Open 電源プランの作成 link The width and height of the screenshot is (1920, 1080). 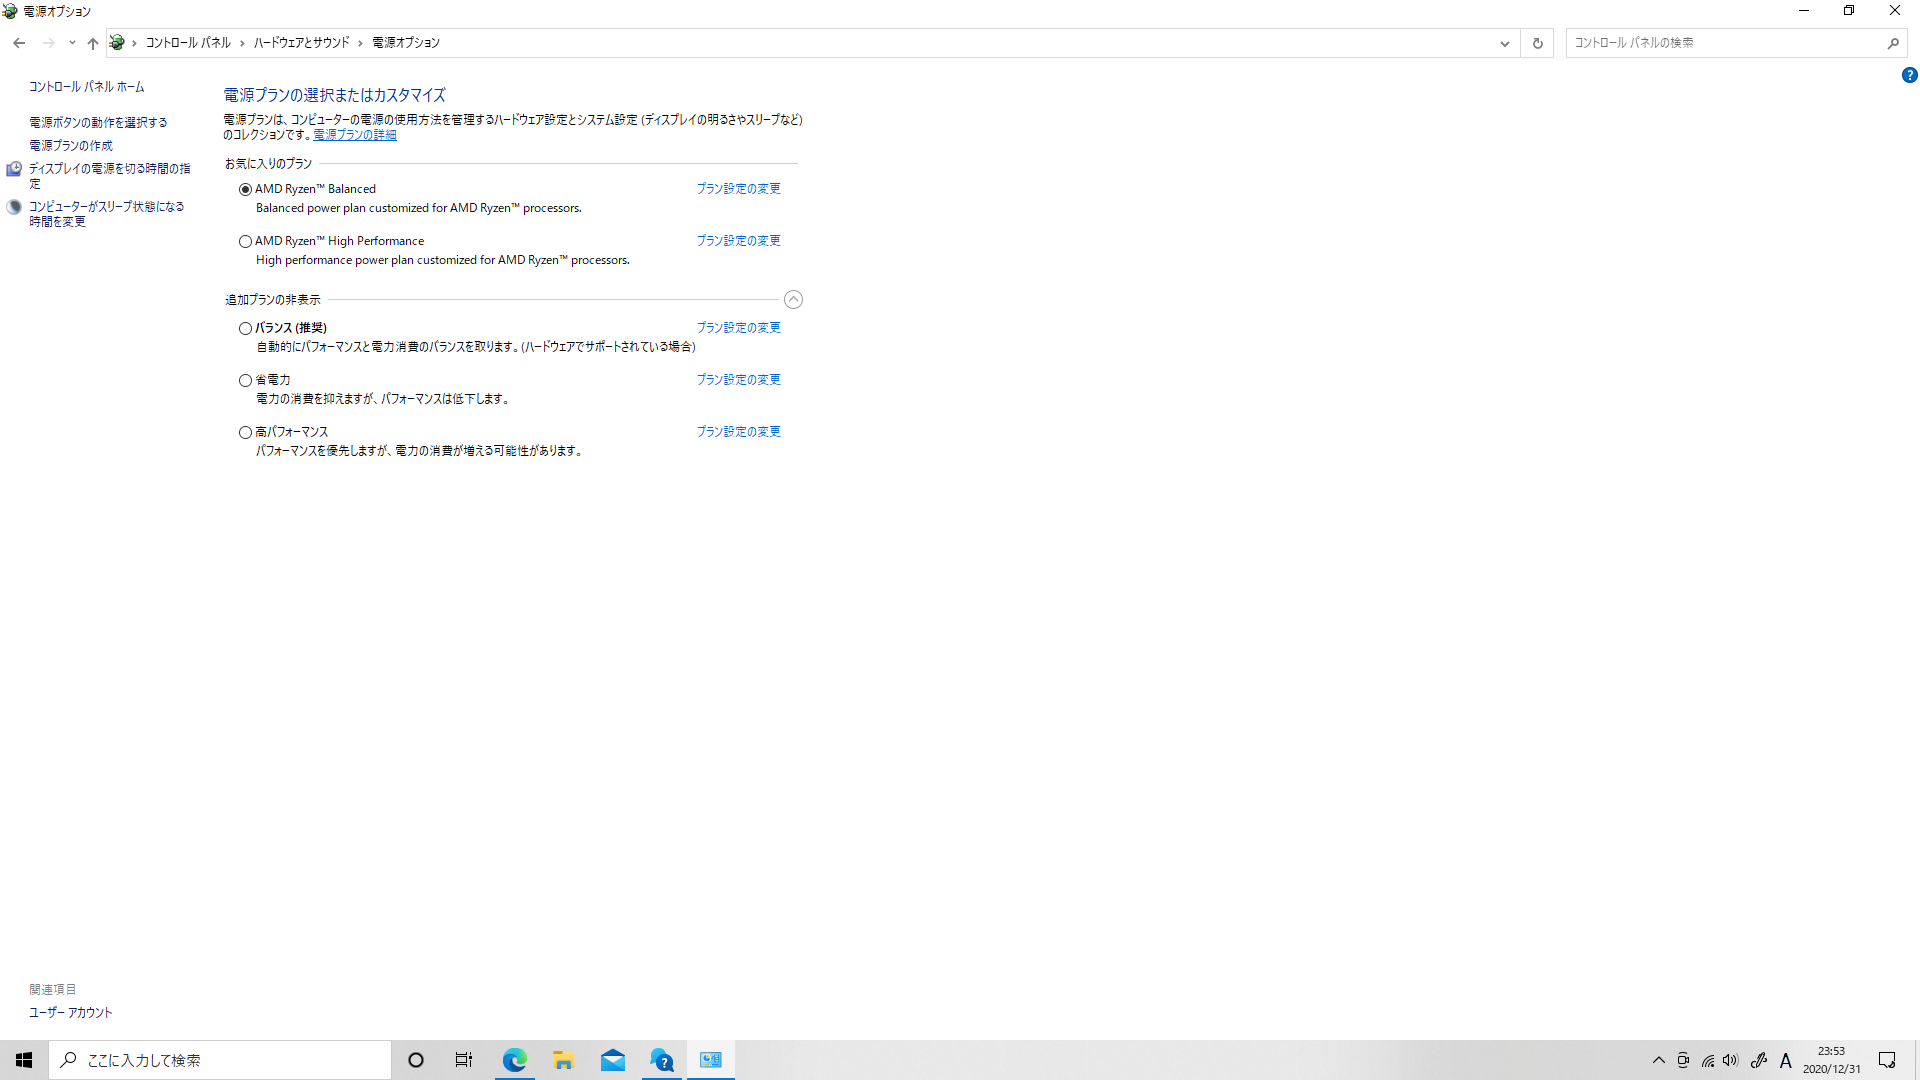click(x=70, y=146)
